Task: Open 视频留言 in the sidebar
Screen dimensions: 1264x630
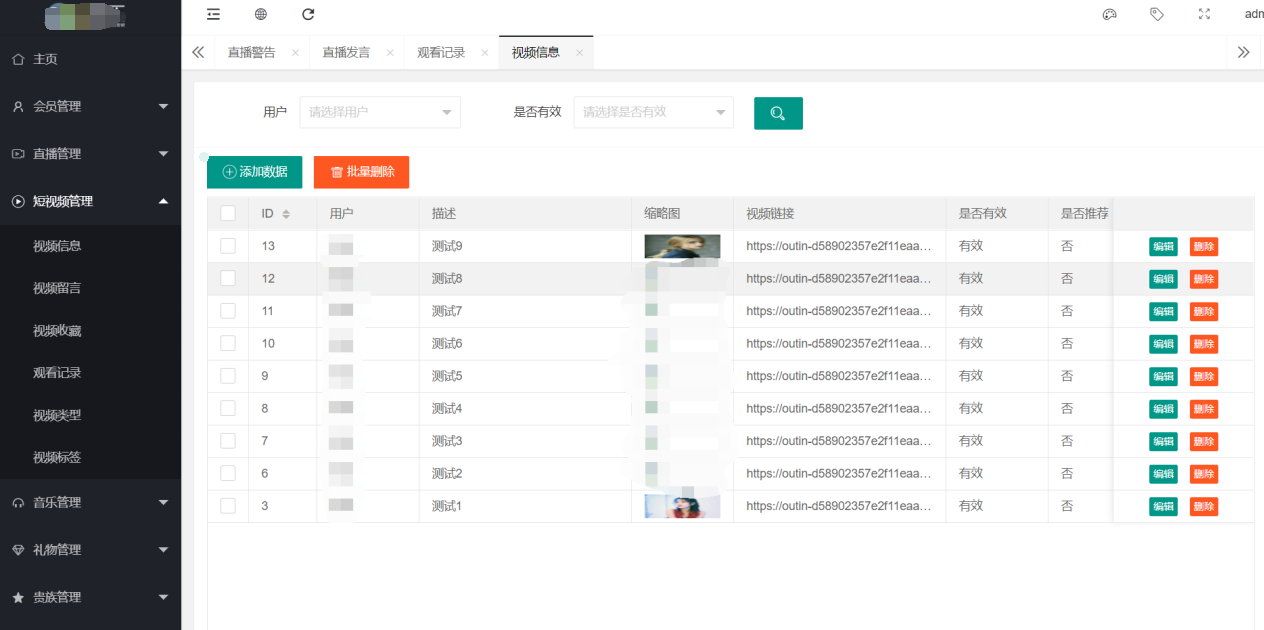Action: click(57, 288)
